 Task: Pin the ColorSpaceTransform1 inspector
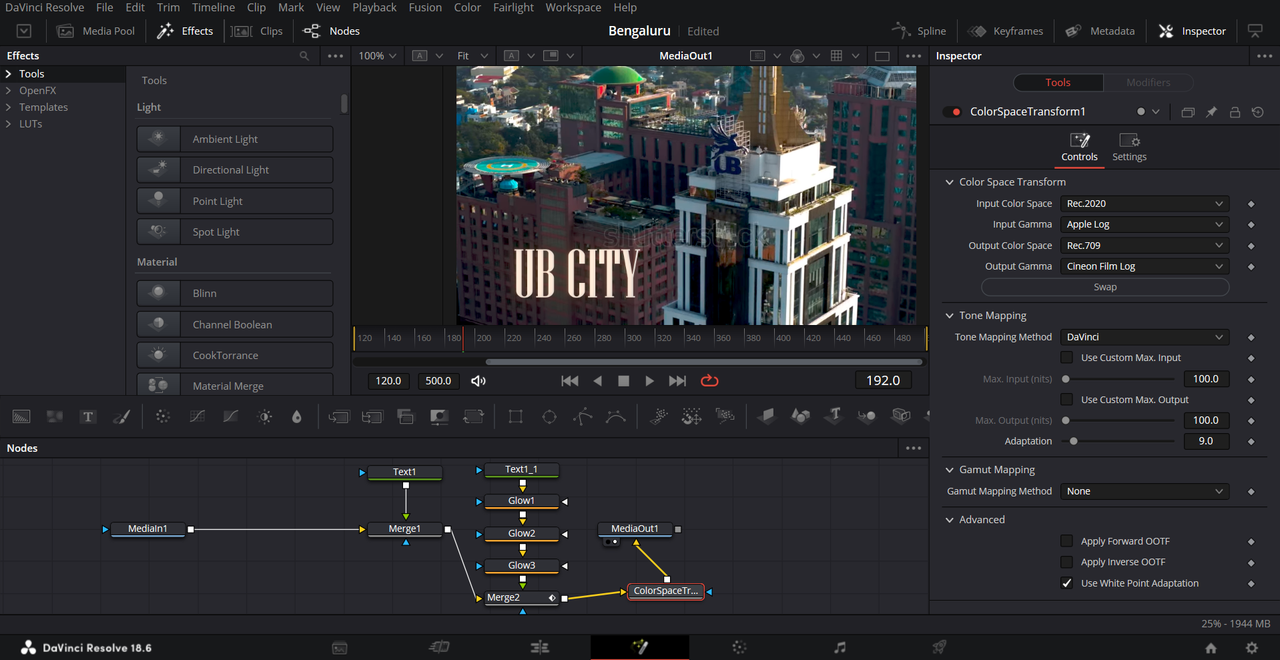(x=1211, y=112)
